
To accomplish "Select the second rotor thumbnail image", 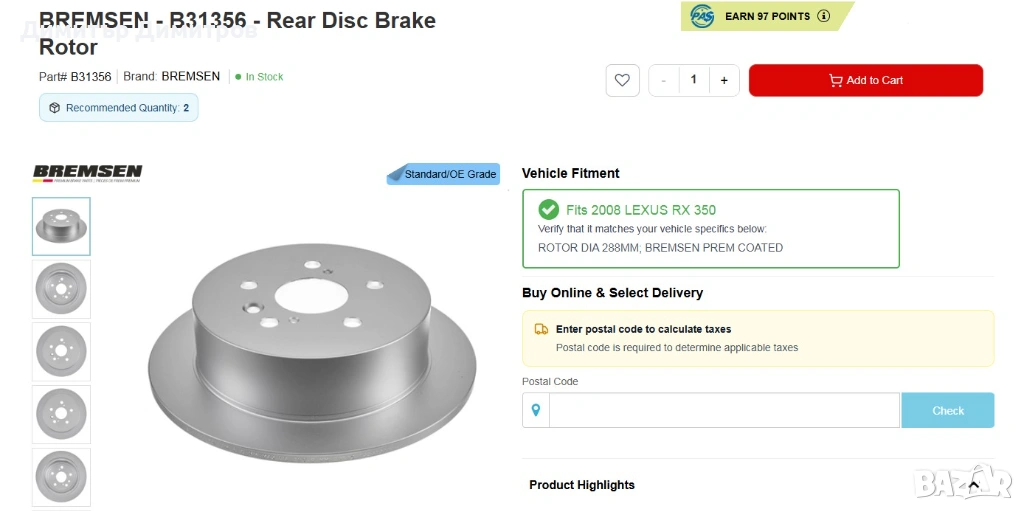I will pyautogui.click(x=61, y=289).
